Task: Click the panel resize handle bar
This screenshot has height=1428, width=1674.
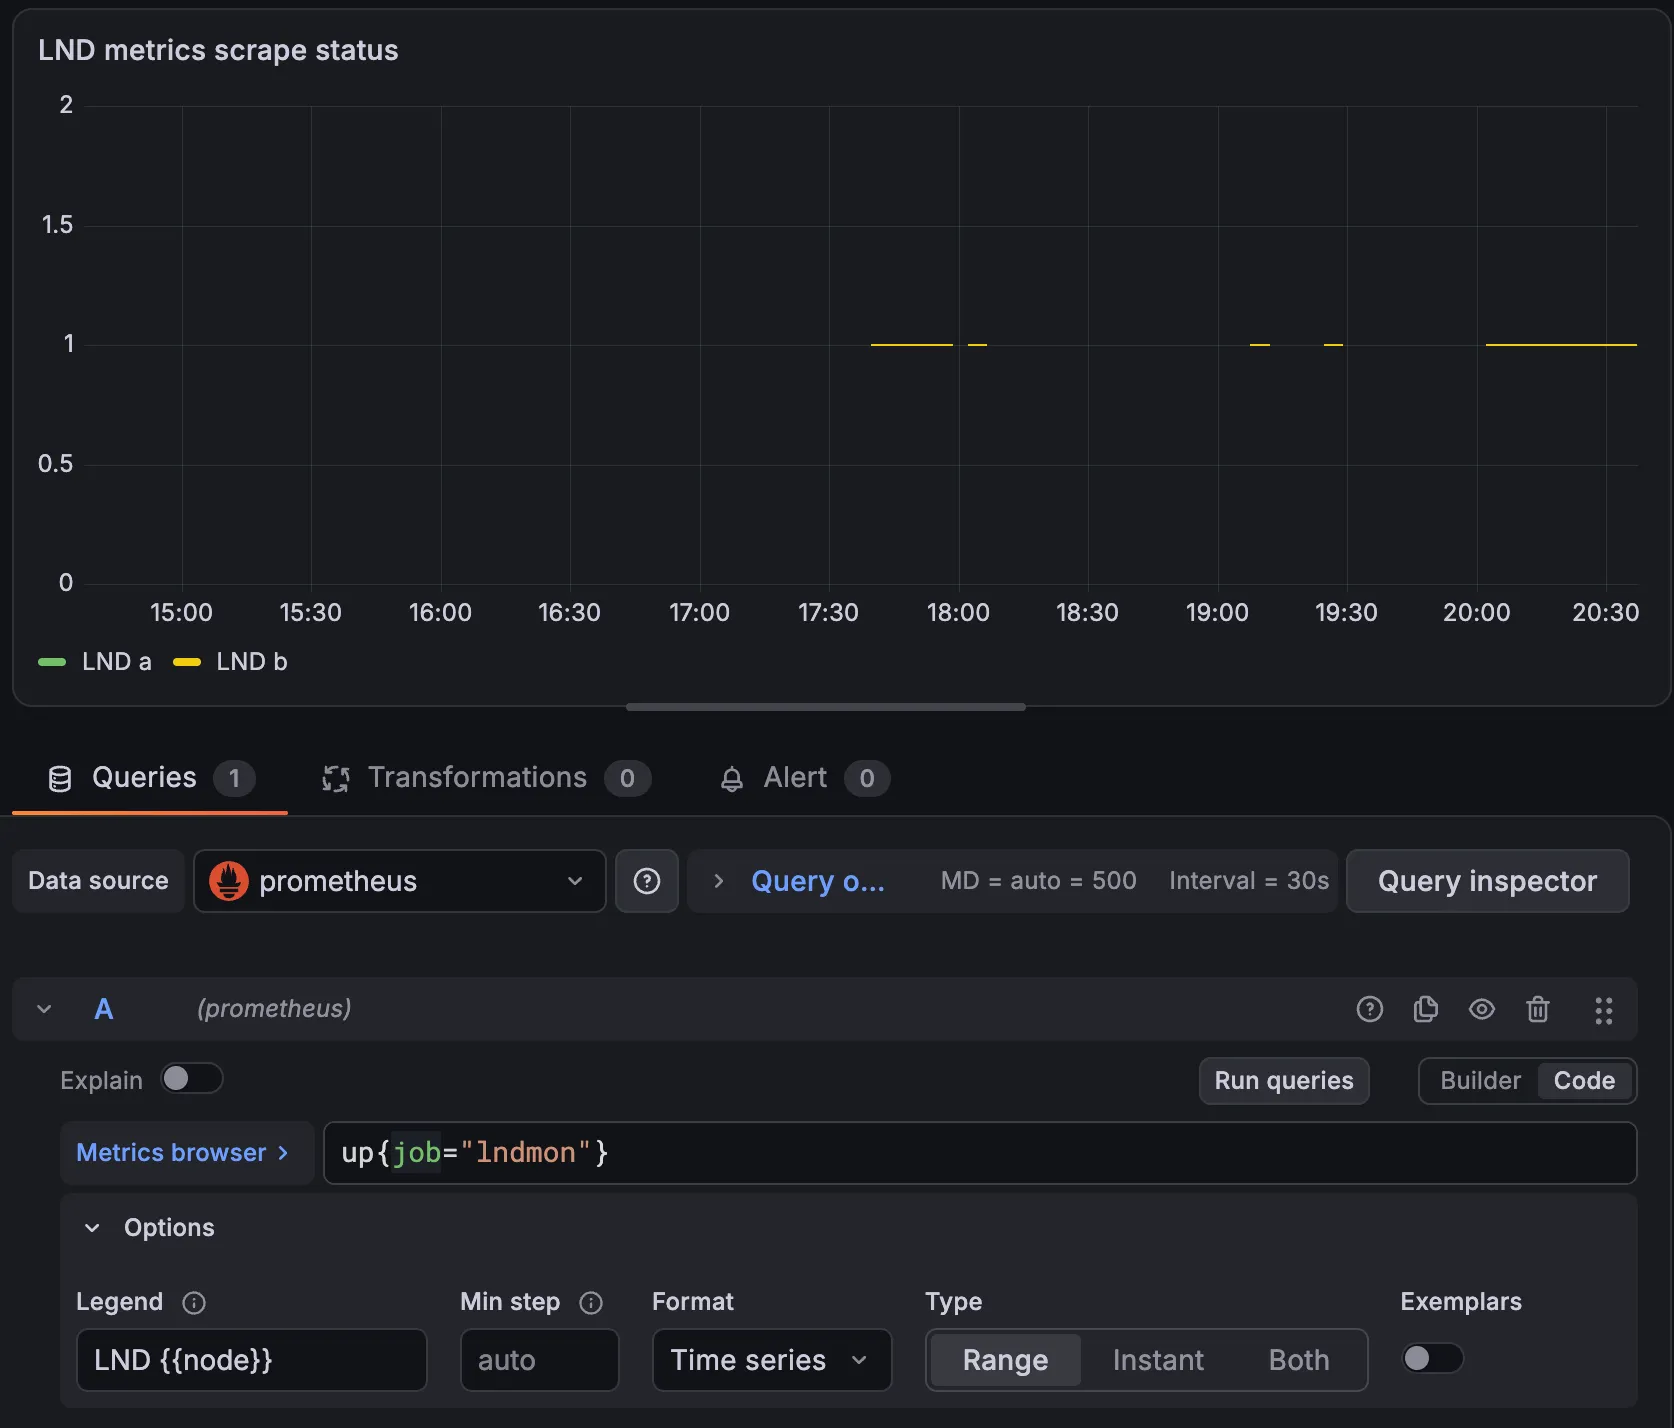Action: [x=826, y=707]
